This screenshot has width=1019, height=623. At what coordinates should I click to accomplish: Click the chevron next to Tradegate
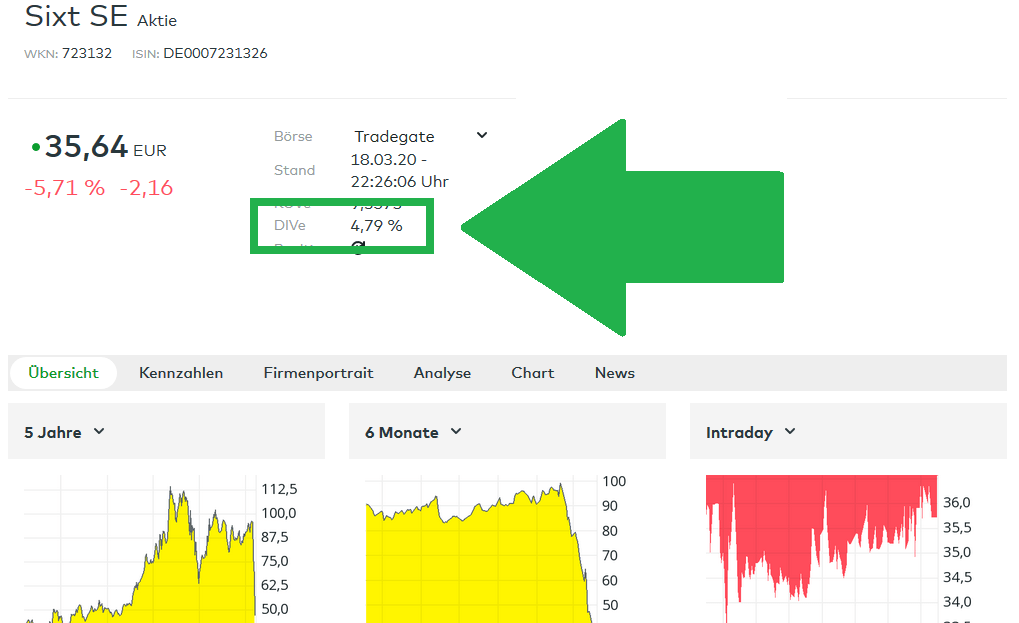click(482, 135)
